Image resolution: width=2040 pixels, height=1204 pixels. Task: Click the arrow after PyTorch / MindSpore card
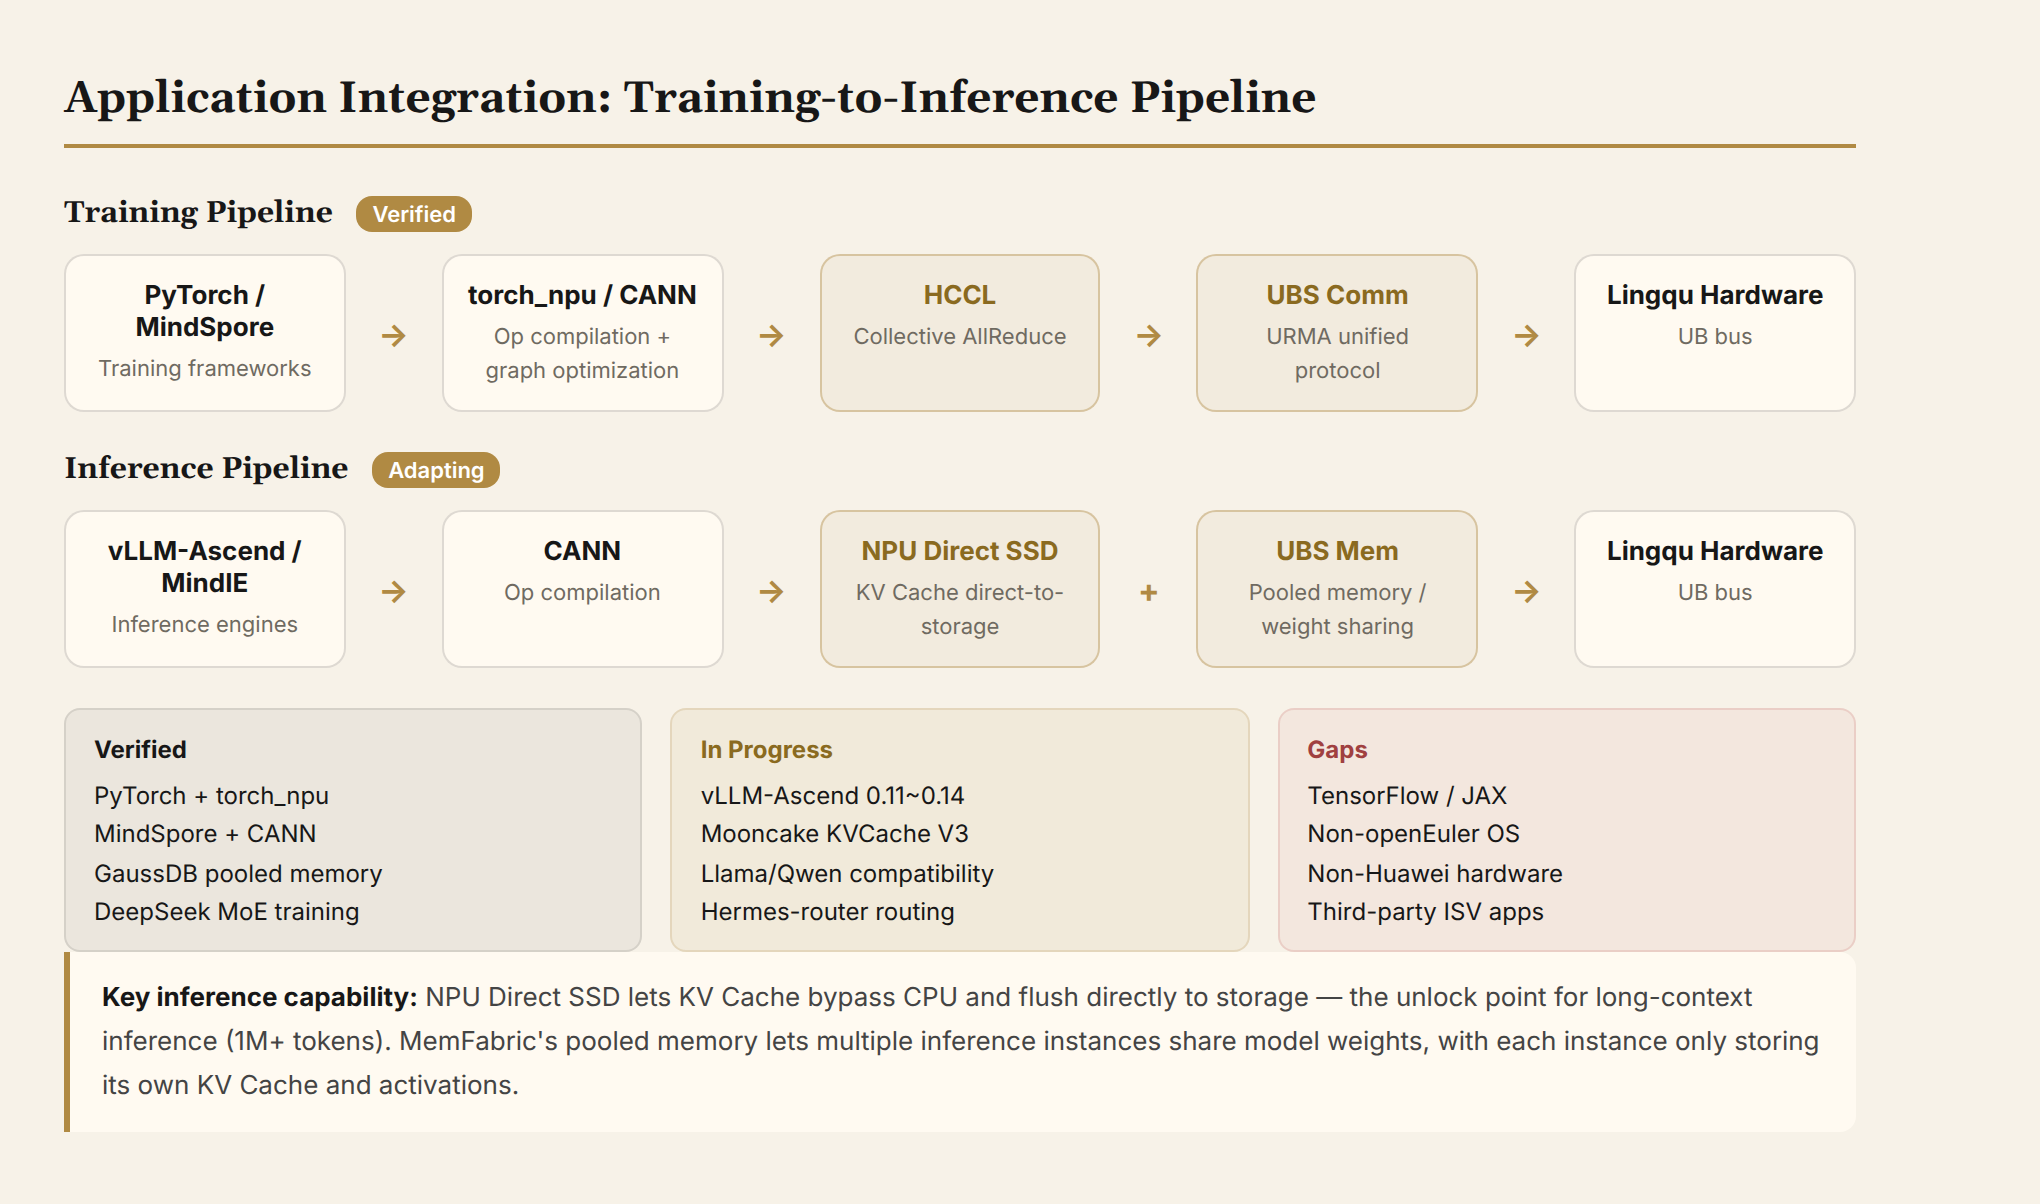click(394, 336)
